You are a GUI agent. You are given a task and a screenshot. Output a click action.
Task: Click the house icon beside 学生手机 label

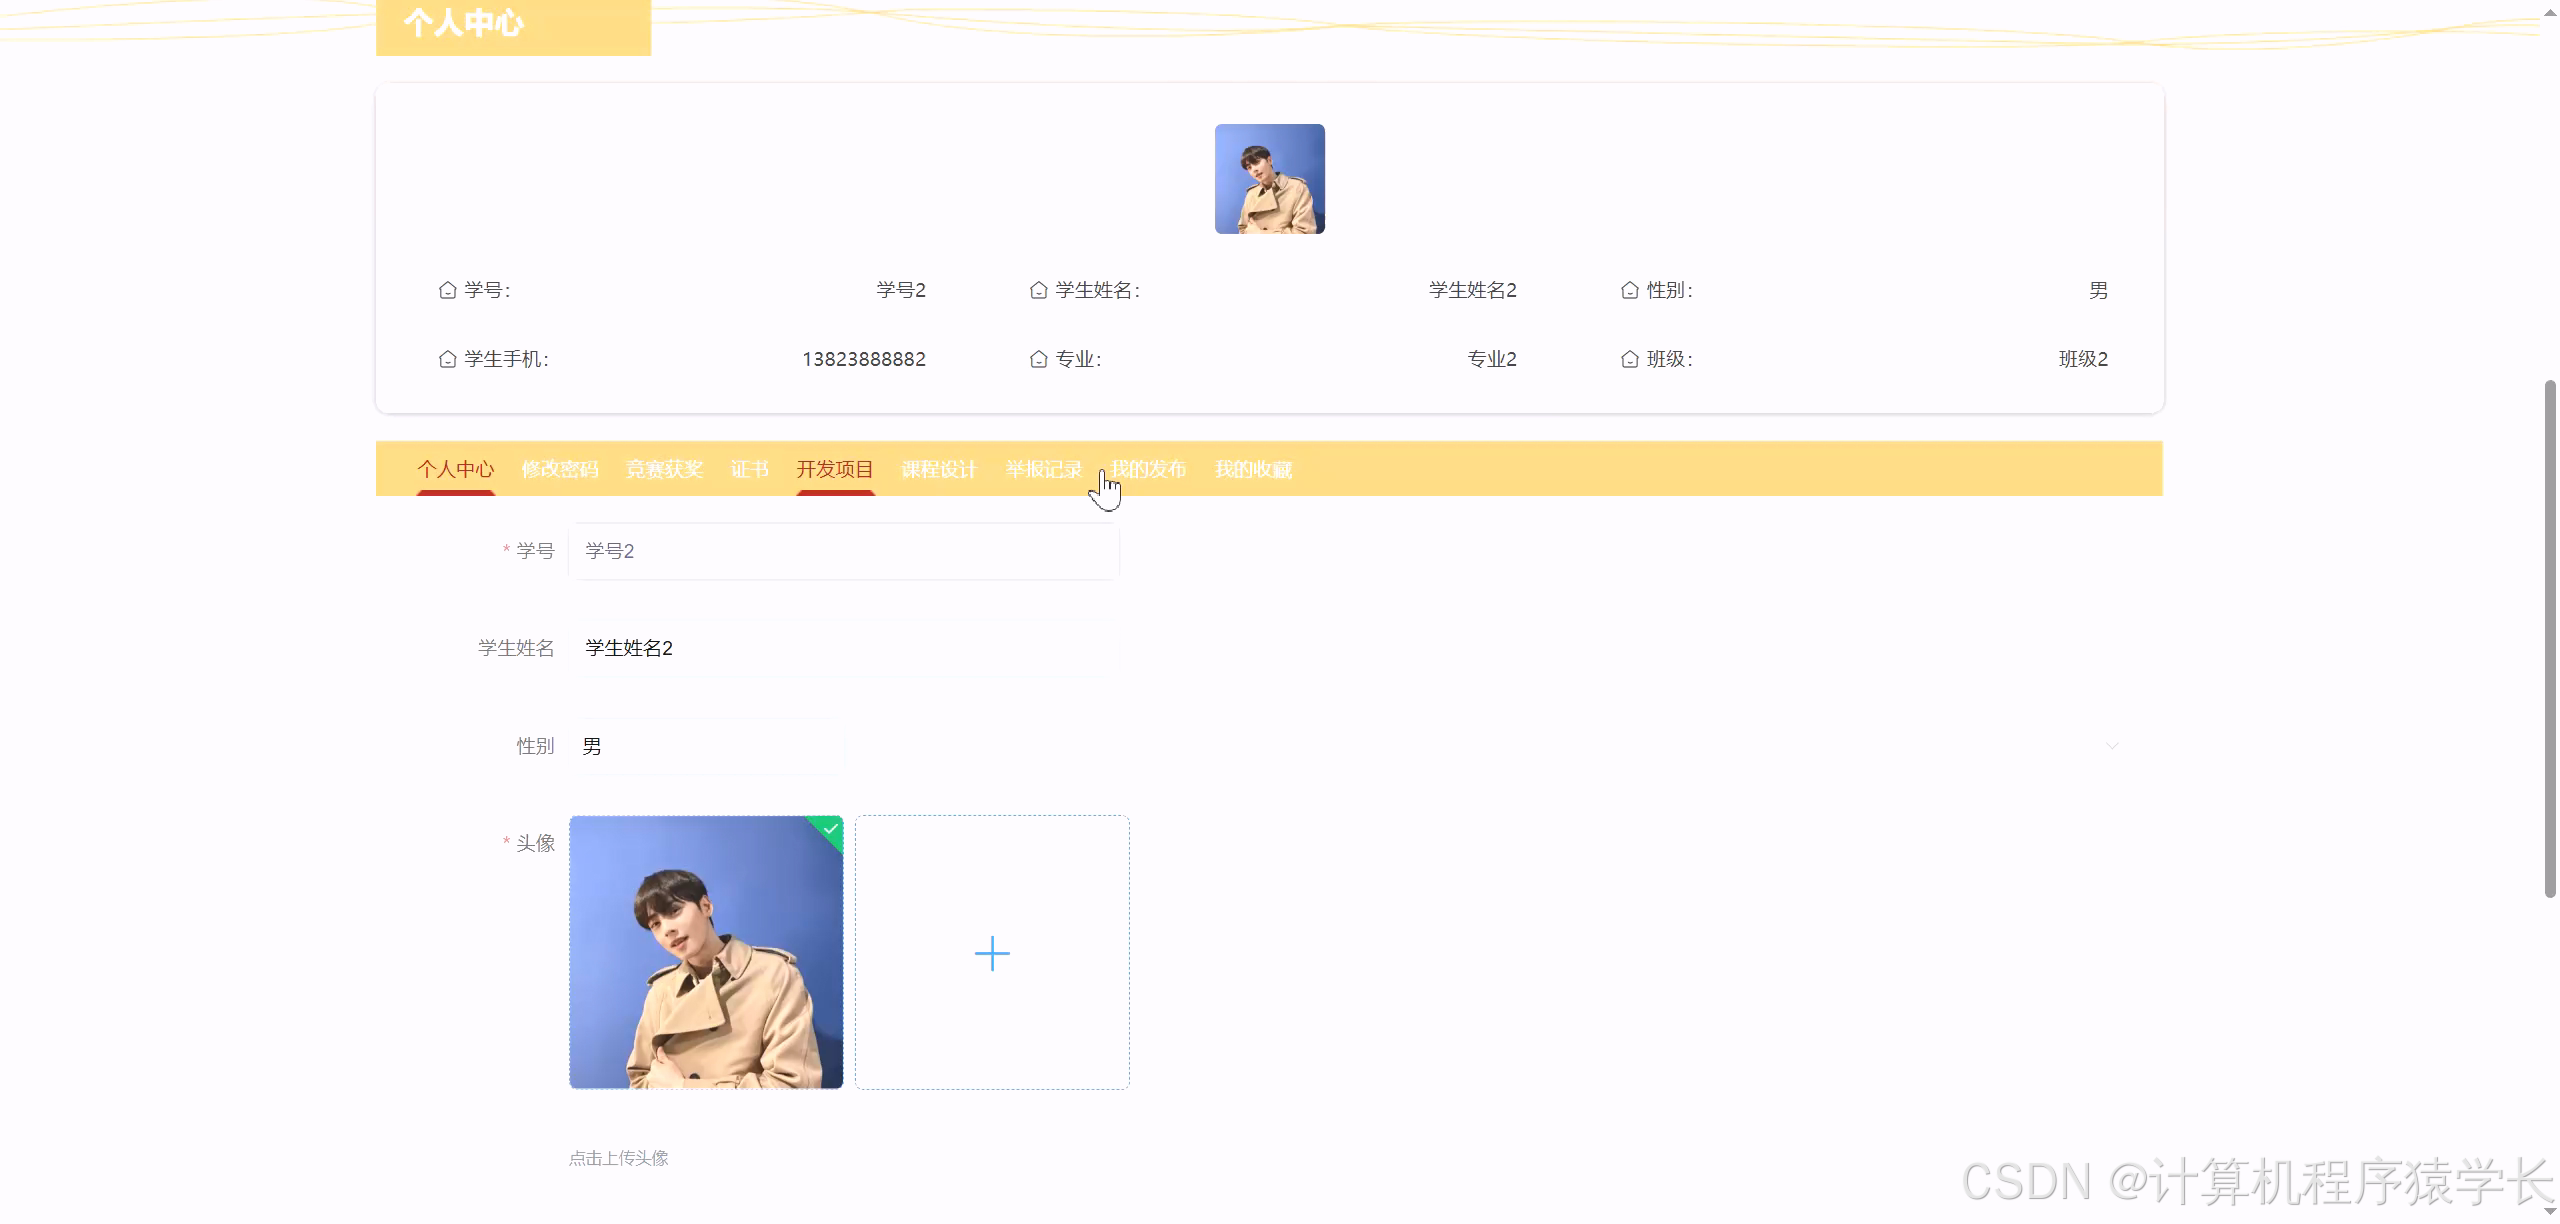point(447,358)
